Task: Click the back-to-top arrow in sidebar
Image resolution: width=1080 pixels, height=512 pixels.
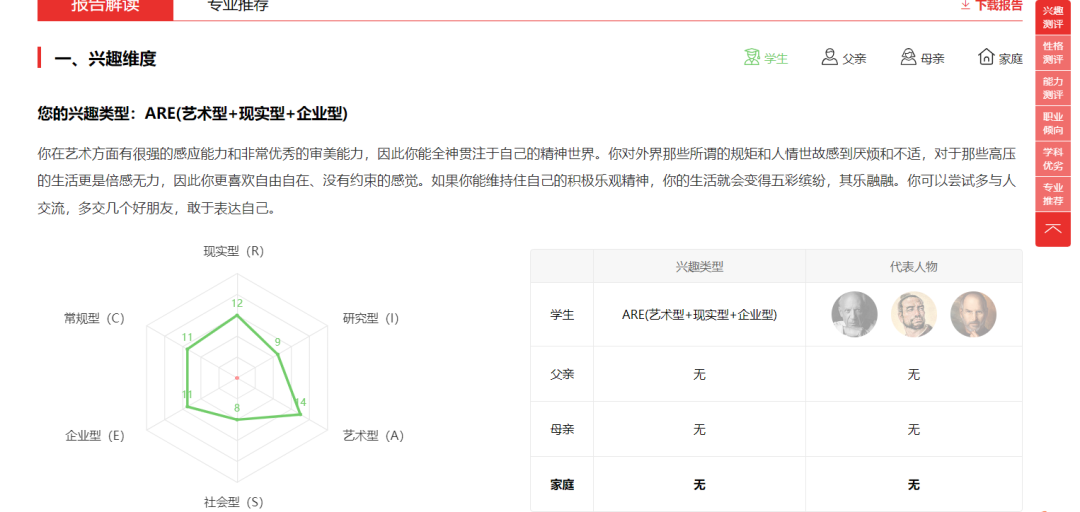Action: (x=1052, y=229)
